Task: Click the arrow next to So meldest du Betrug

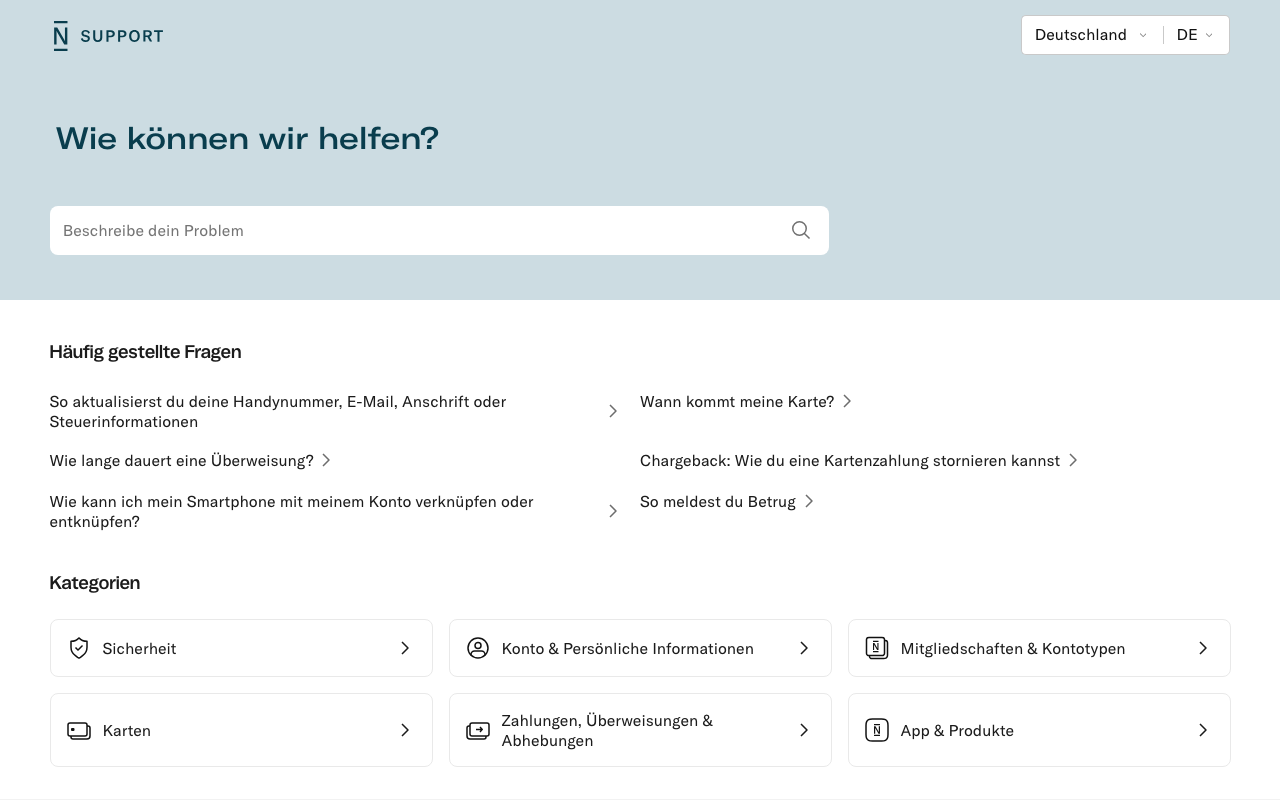Action: click(809, 501)
